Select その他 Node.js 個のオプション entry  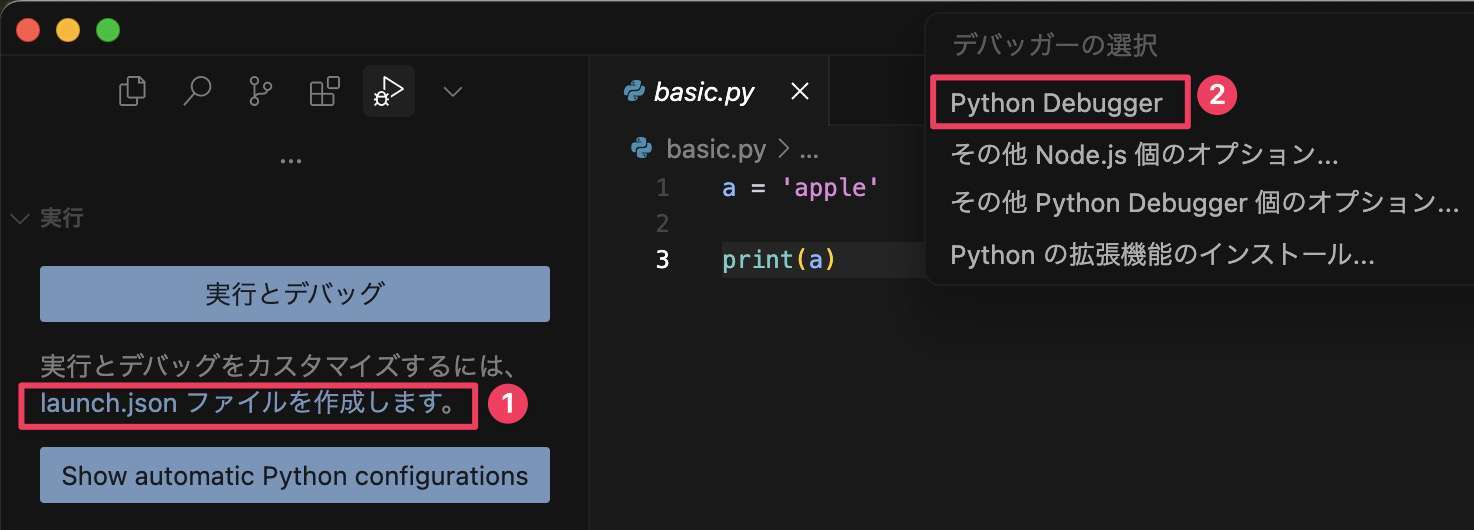1144,154
